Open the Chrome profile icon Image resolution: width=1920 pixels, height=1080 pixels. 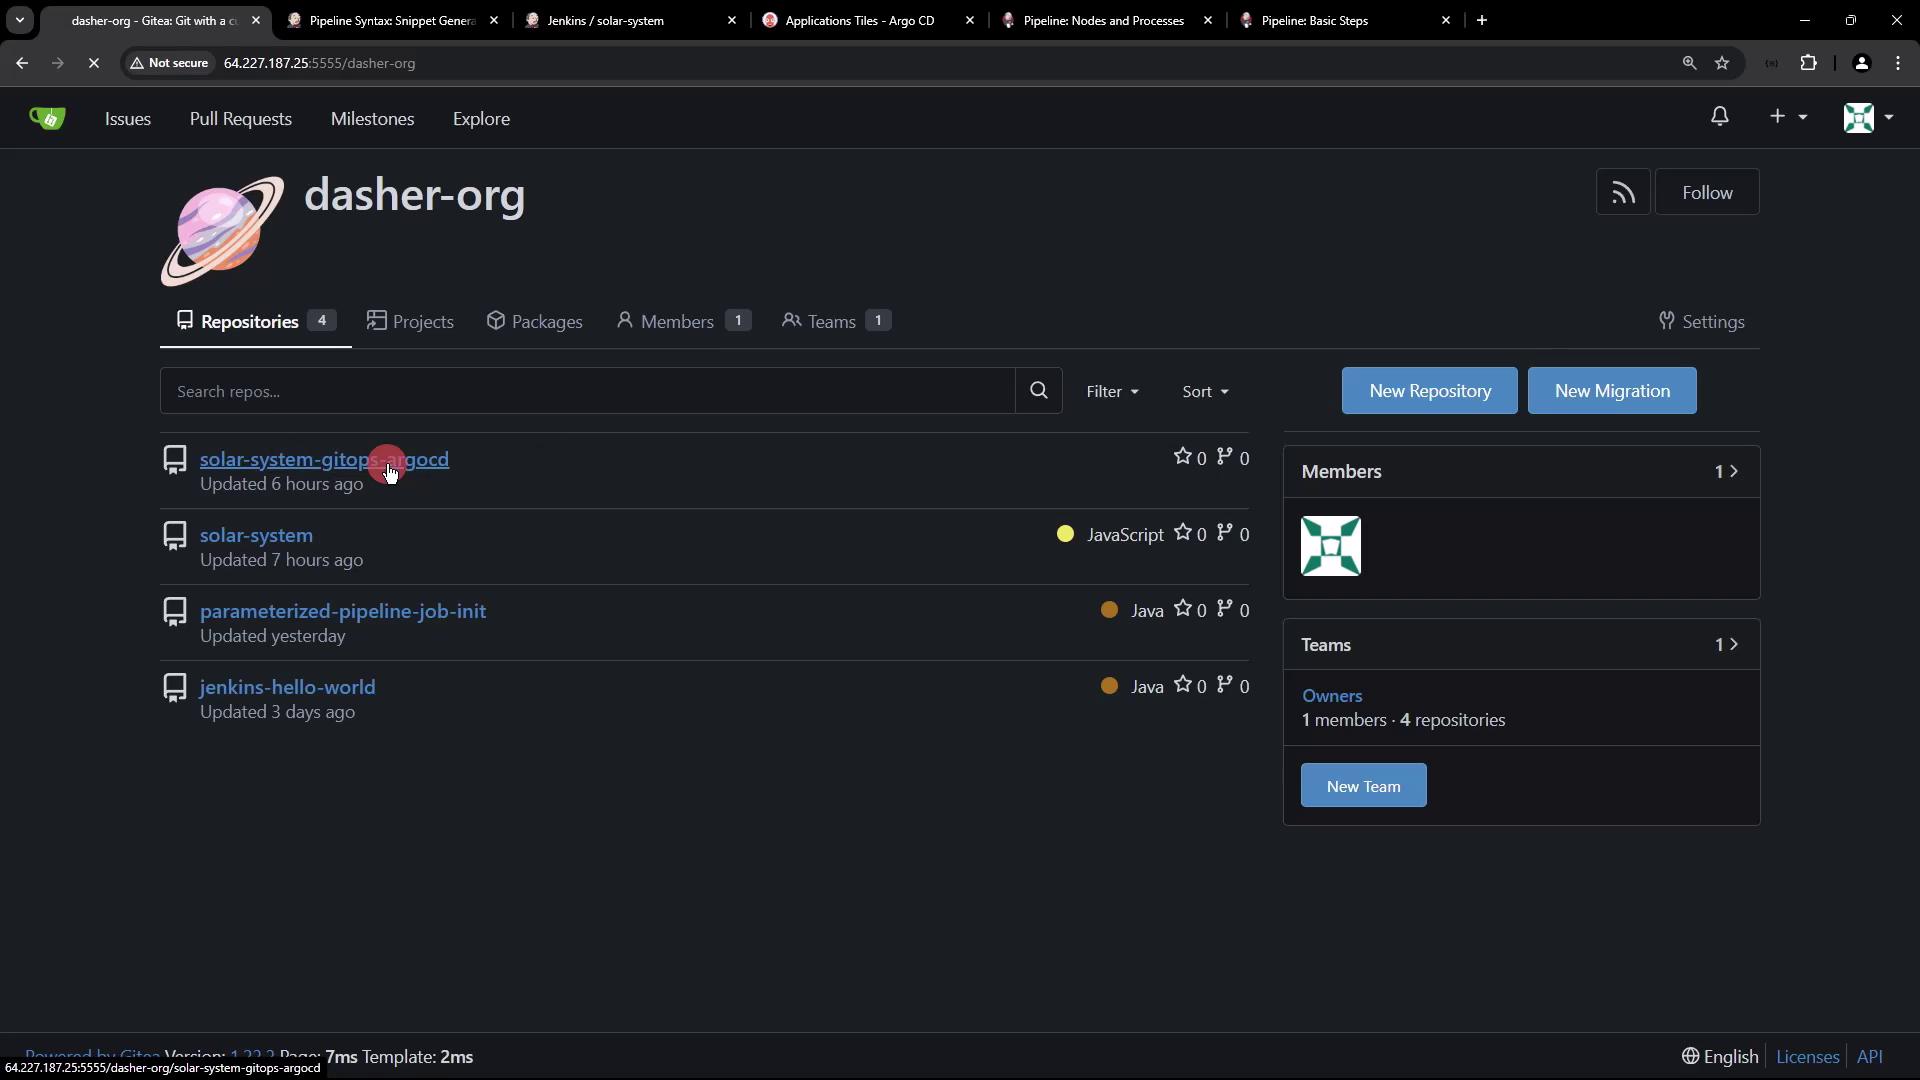pos(1862,63)
